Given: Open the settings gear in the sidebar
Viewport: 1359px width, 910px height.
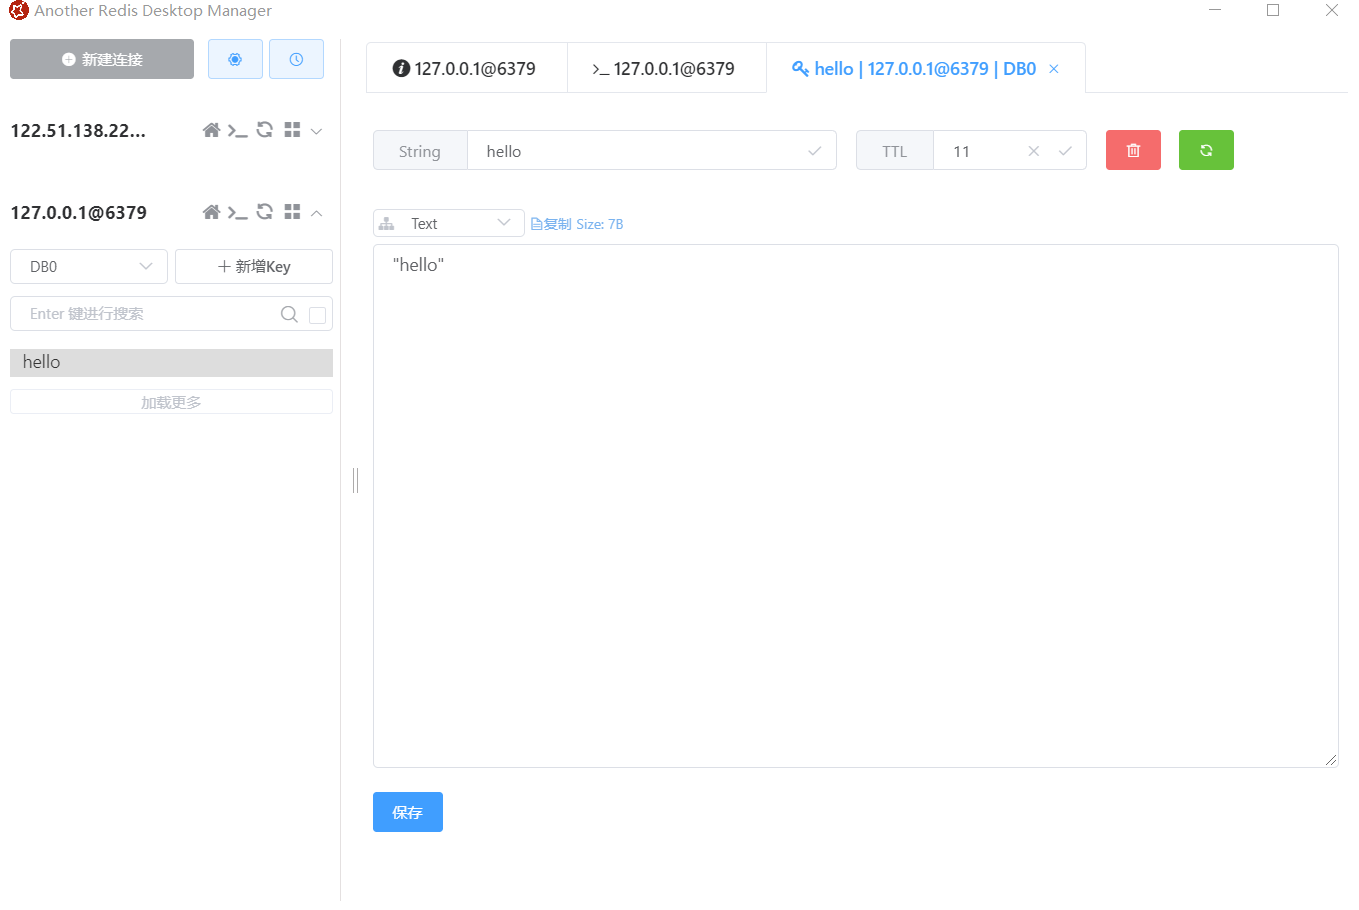Looking at the screenshot, I should (x=235, y=59).
